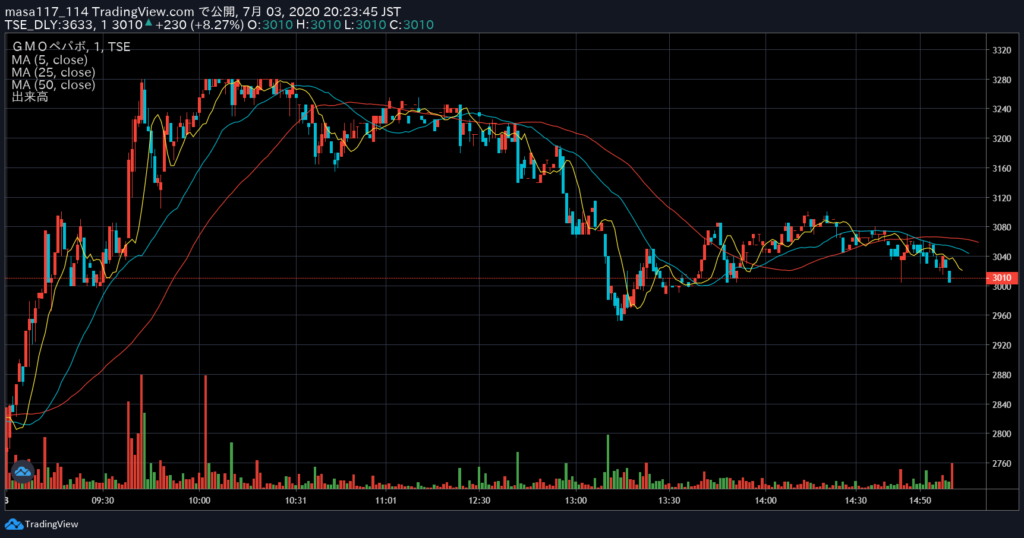Click the 3240 price axis label
The image size is (1024, 538).
click(1002, 109)
